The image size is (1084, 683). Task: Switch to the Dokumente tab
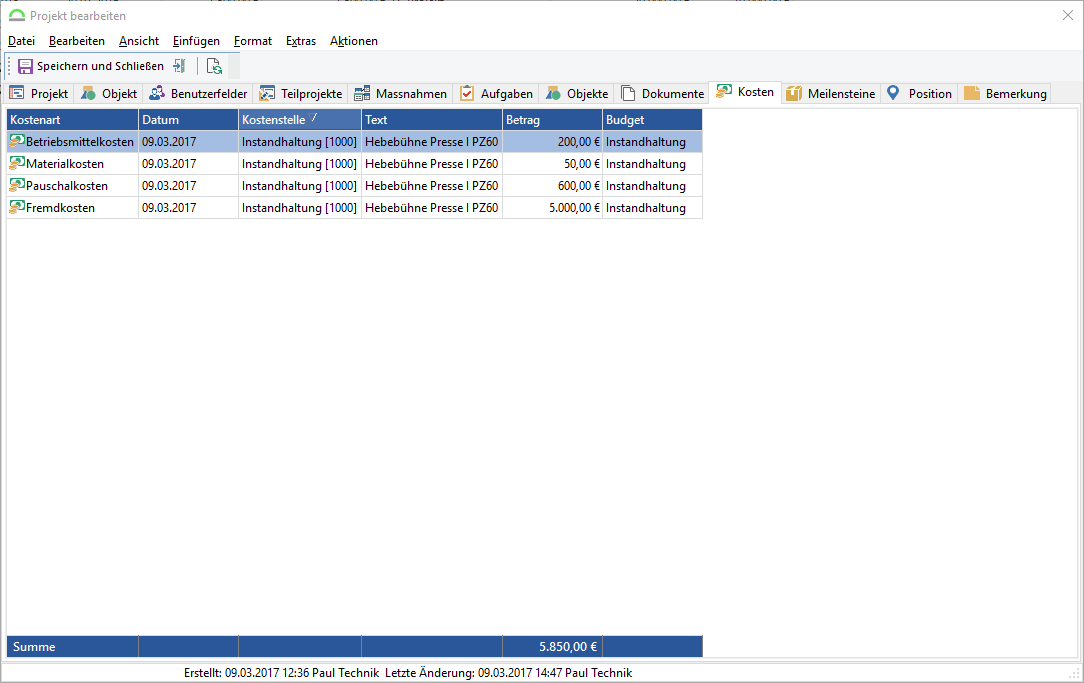[x=663, y=93]
